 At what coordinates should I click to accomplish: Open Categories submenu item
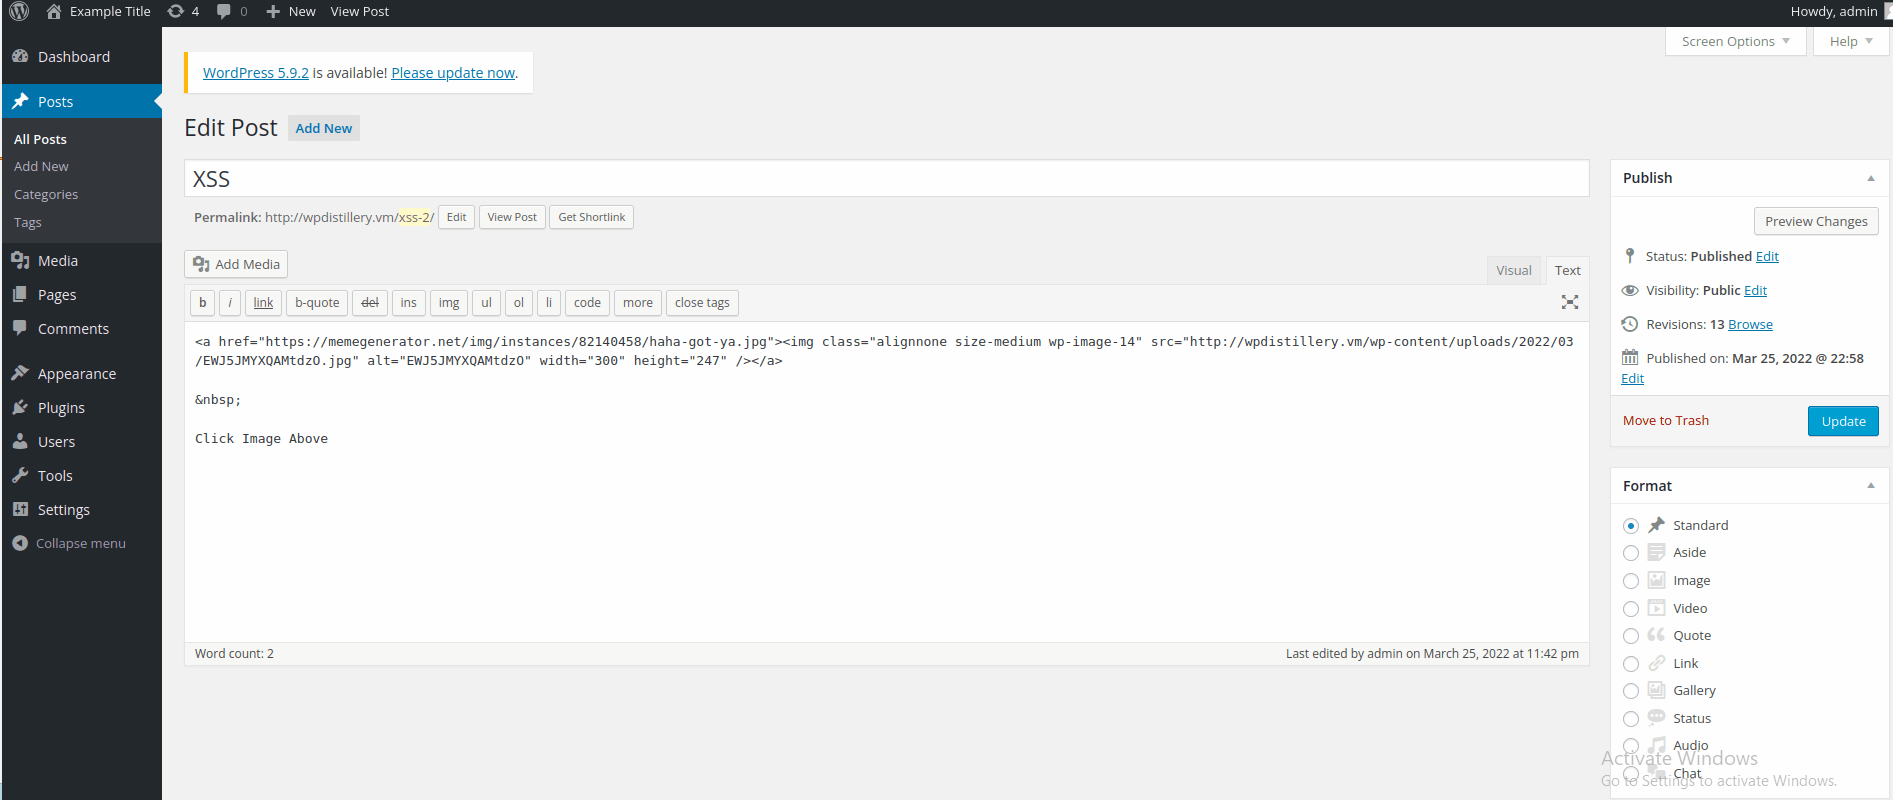[46, 195]
